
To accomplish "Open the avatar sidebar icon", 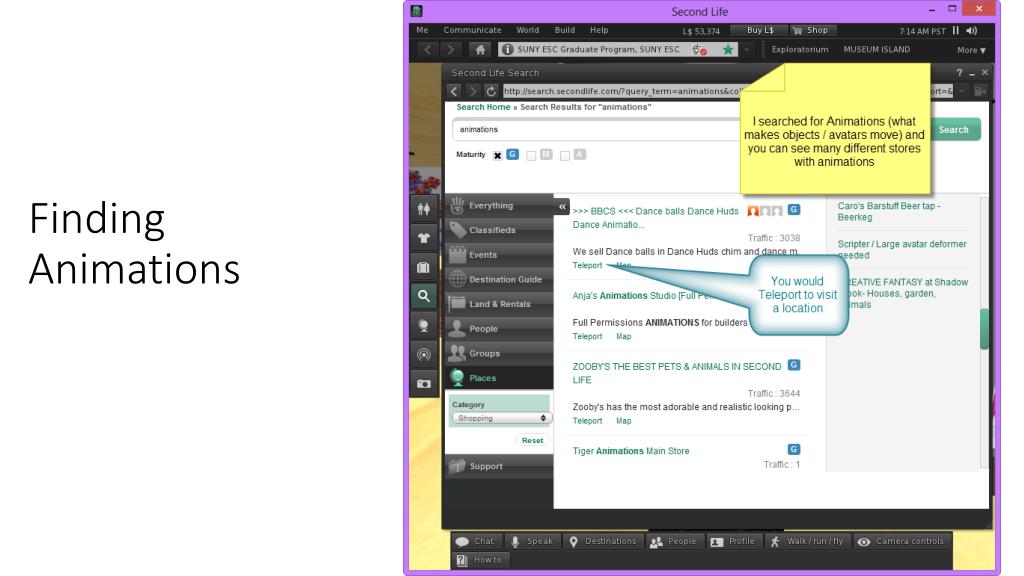I will (x=424, y=209).
